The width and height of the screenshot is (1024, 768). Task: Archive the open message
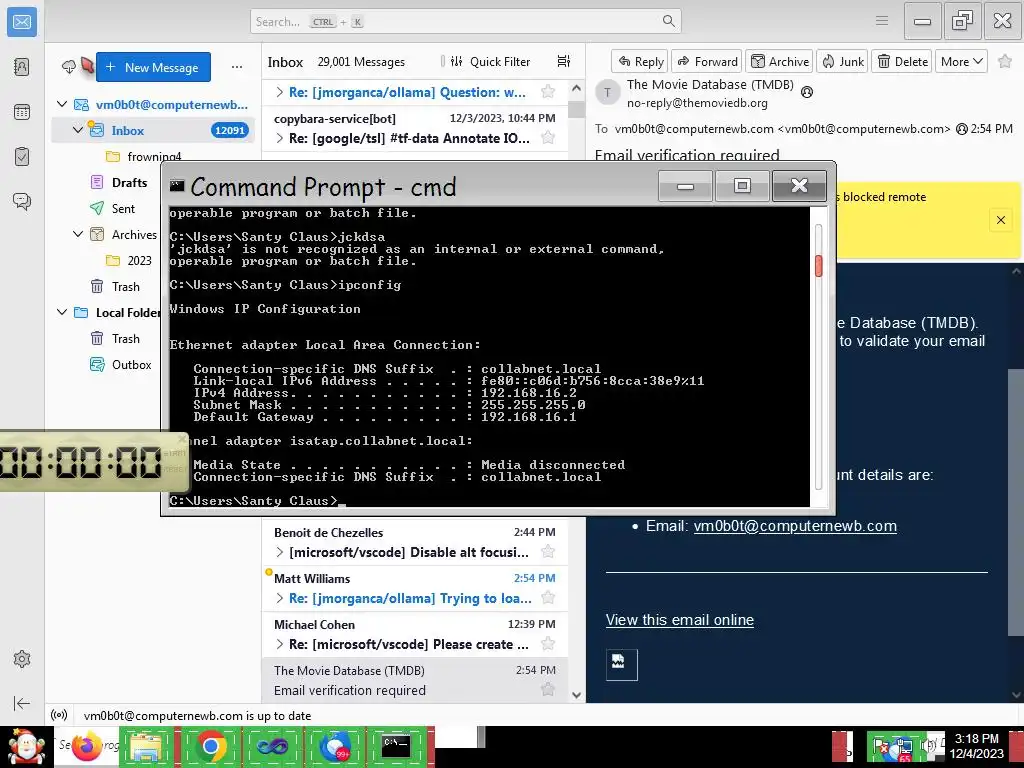pyautogui.click(x=780, y=61)
